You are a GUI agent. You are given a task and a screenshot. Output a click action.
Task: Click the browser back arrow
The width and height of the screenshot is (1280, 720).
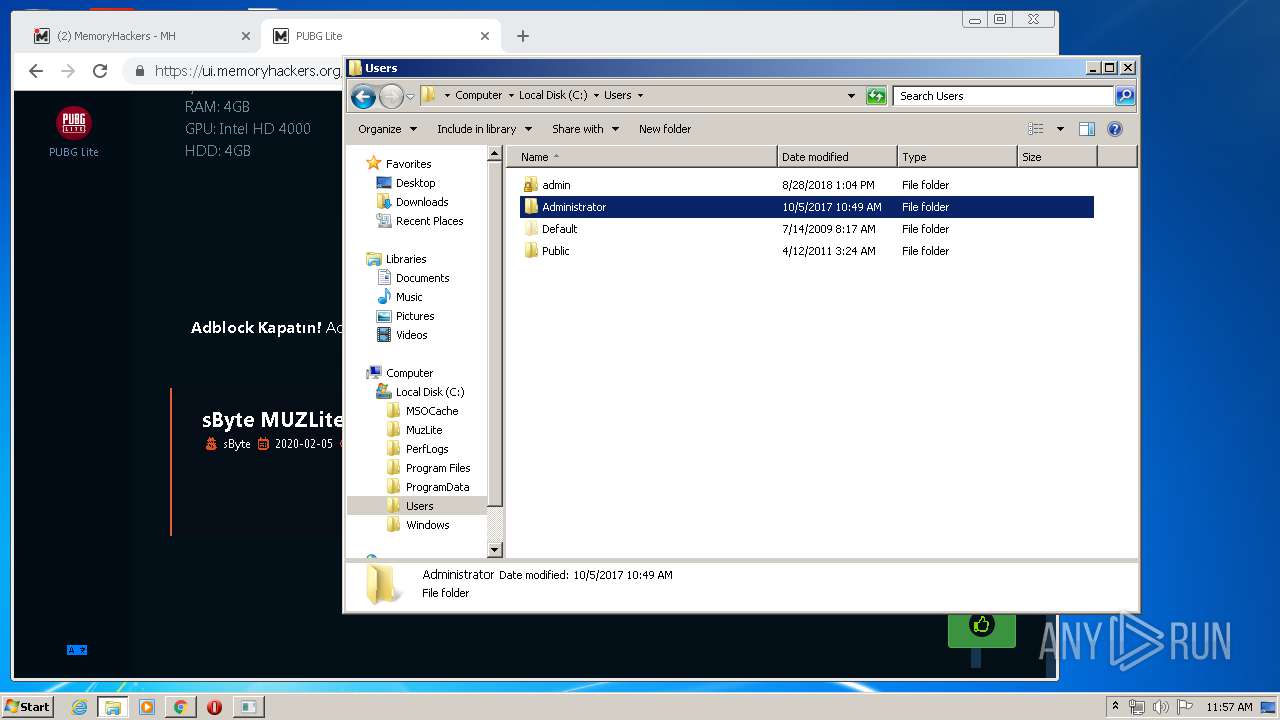[36, 71]
